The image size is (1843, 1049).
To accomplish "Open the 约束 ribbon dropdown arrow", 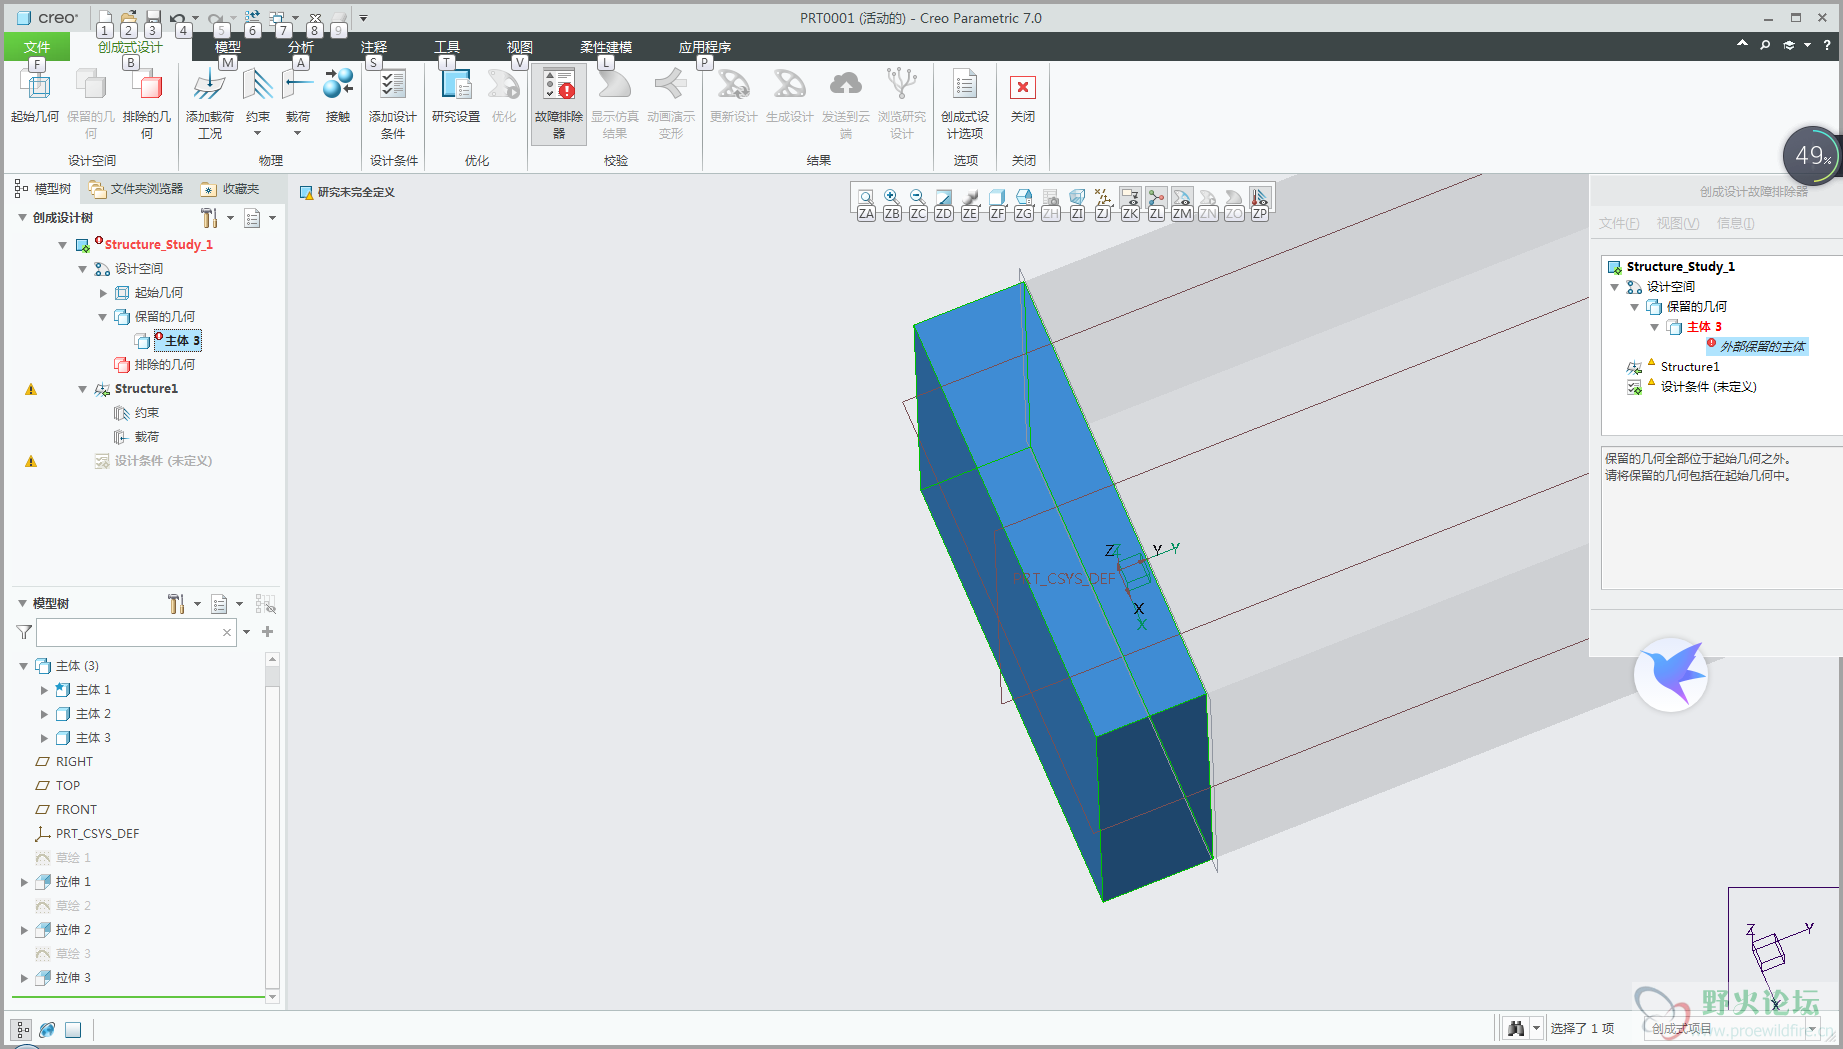I will (258, 133).
